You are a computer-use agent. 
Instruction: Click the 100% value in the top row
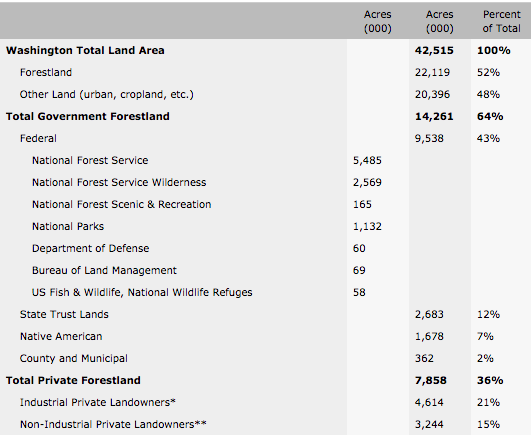493,50
